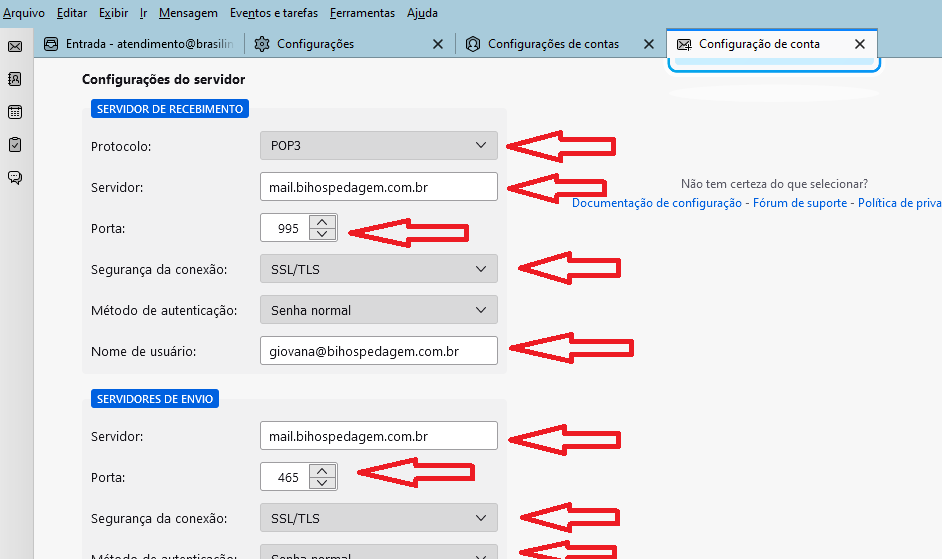Open the Editar menu

click(x=71, y=13)
